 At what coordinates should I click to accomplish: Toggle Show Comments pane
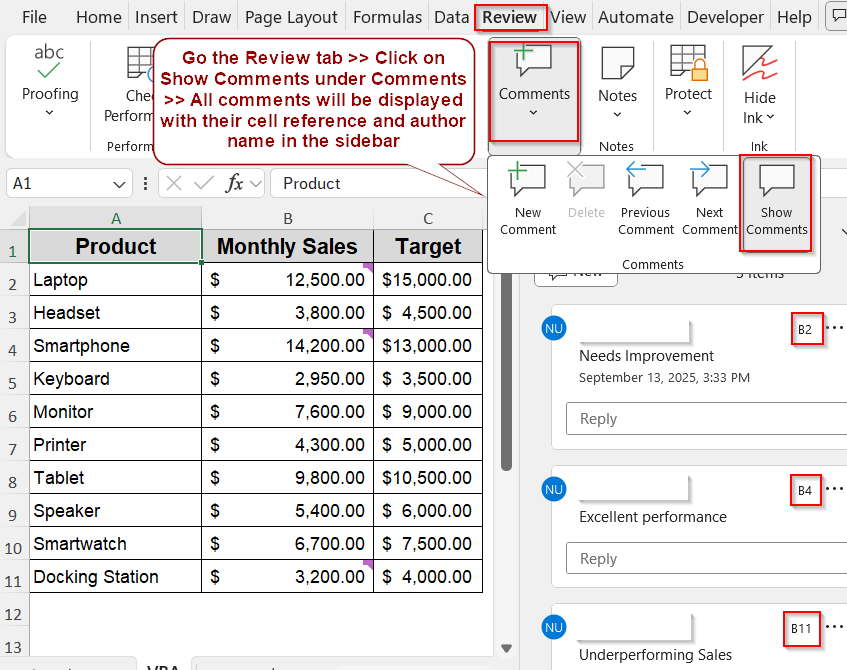(x=776, y=202)
